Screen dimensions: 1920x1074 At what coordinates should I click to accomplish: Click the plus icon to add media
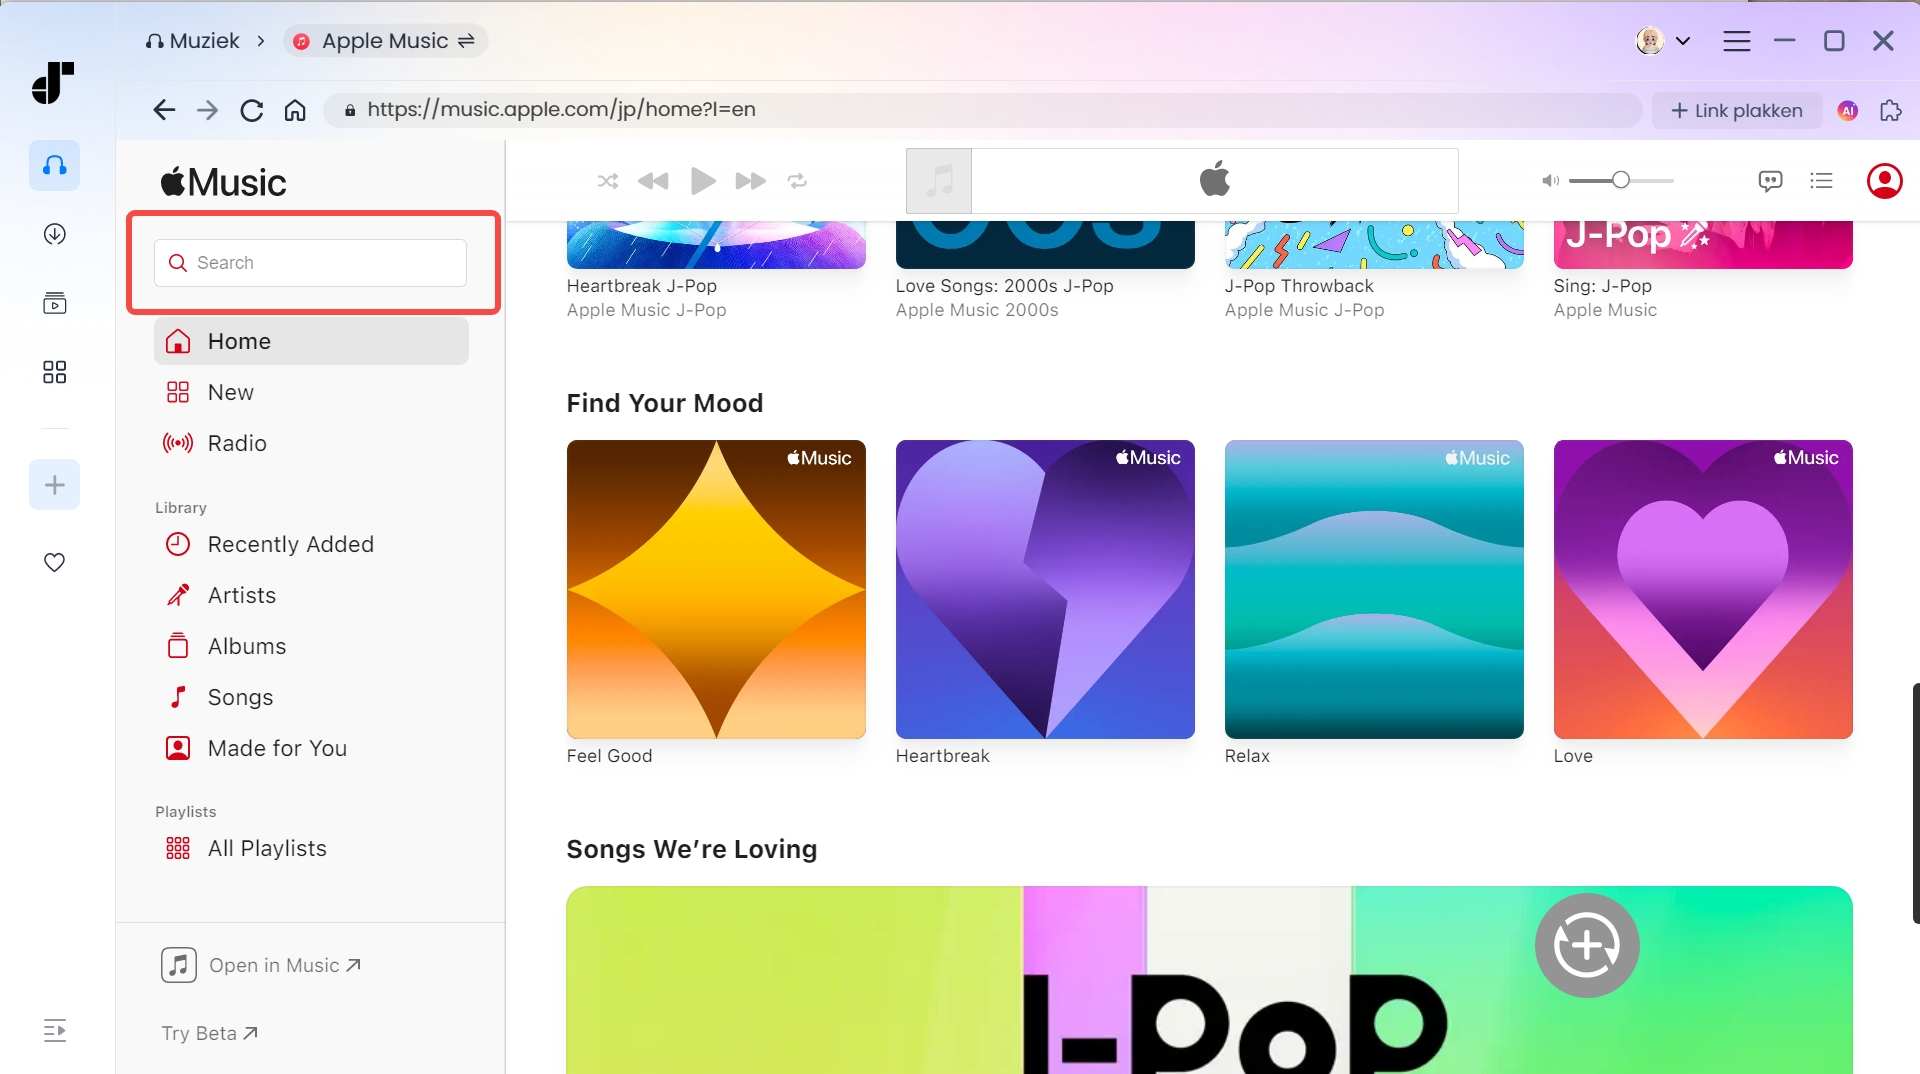tap(54, 485)
